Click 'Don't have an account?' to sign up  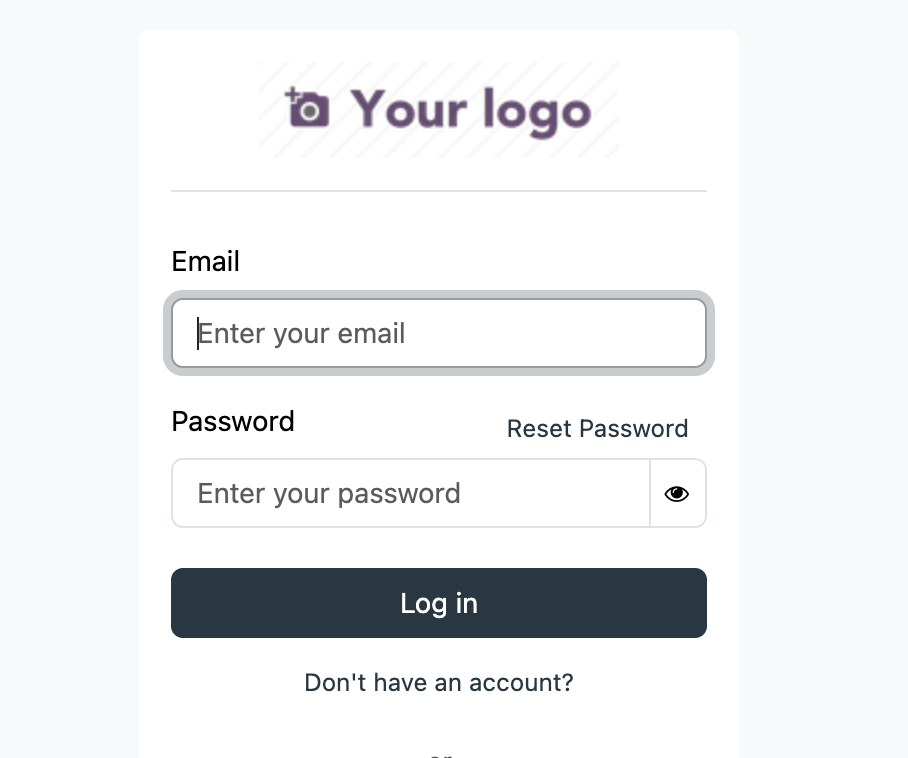(x=439, y=682)
